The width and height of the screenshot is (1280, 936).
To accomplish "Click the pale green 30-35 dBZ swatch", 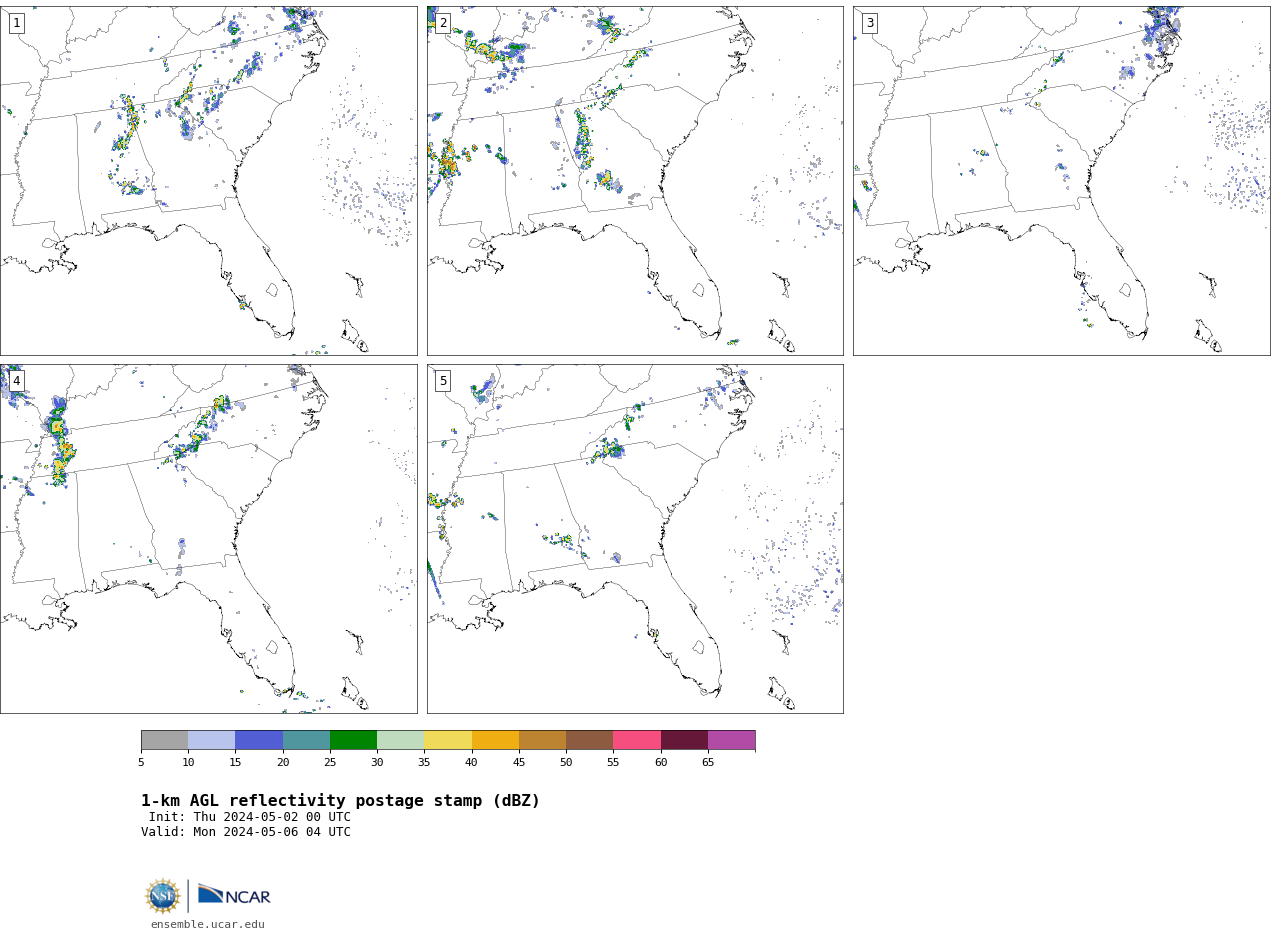I will tap(400, 740).
